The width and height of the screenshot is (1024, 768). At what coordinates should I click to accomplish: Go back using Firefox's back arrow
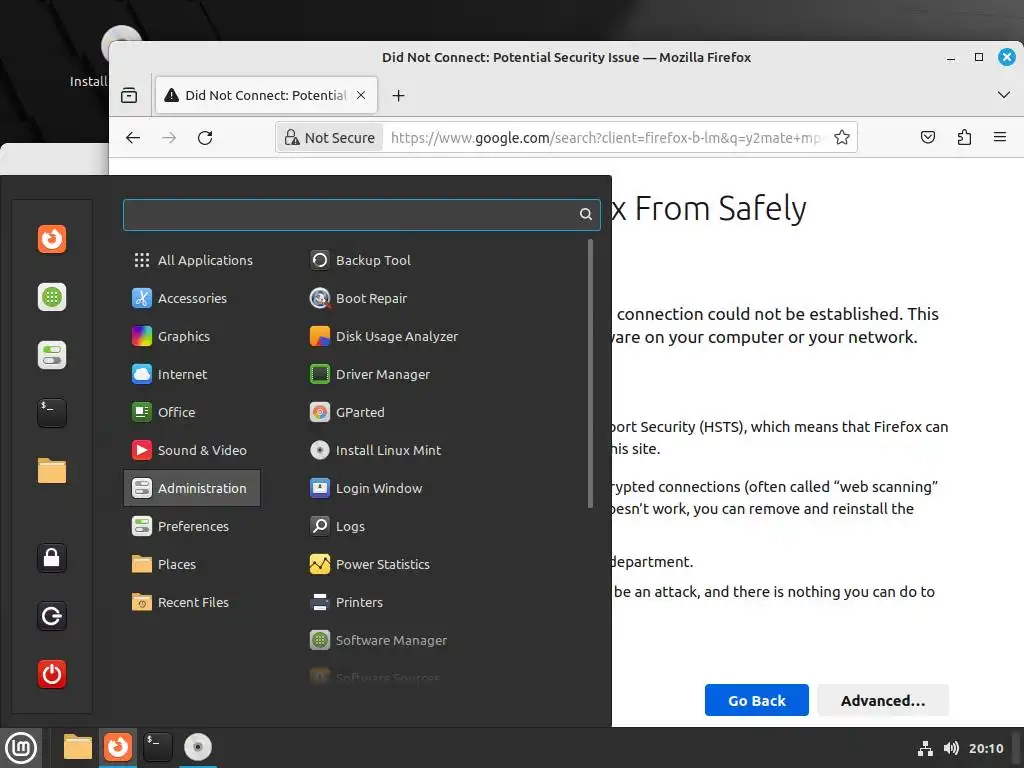pos(133,138)
